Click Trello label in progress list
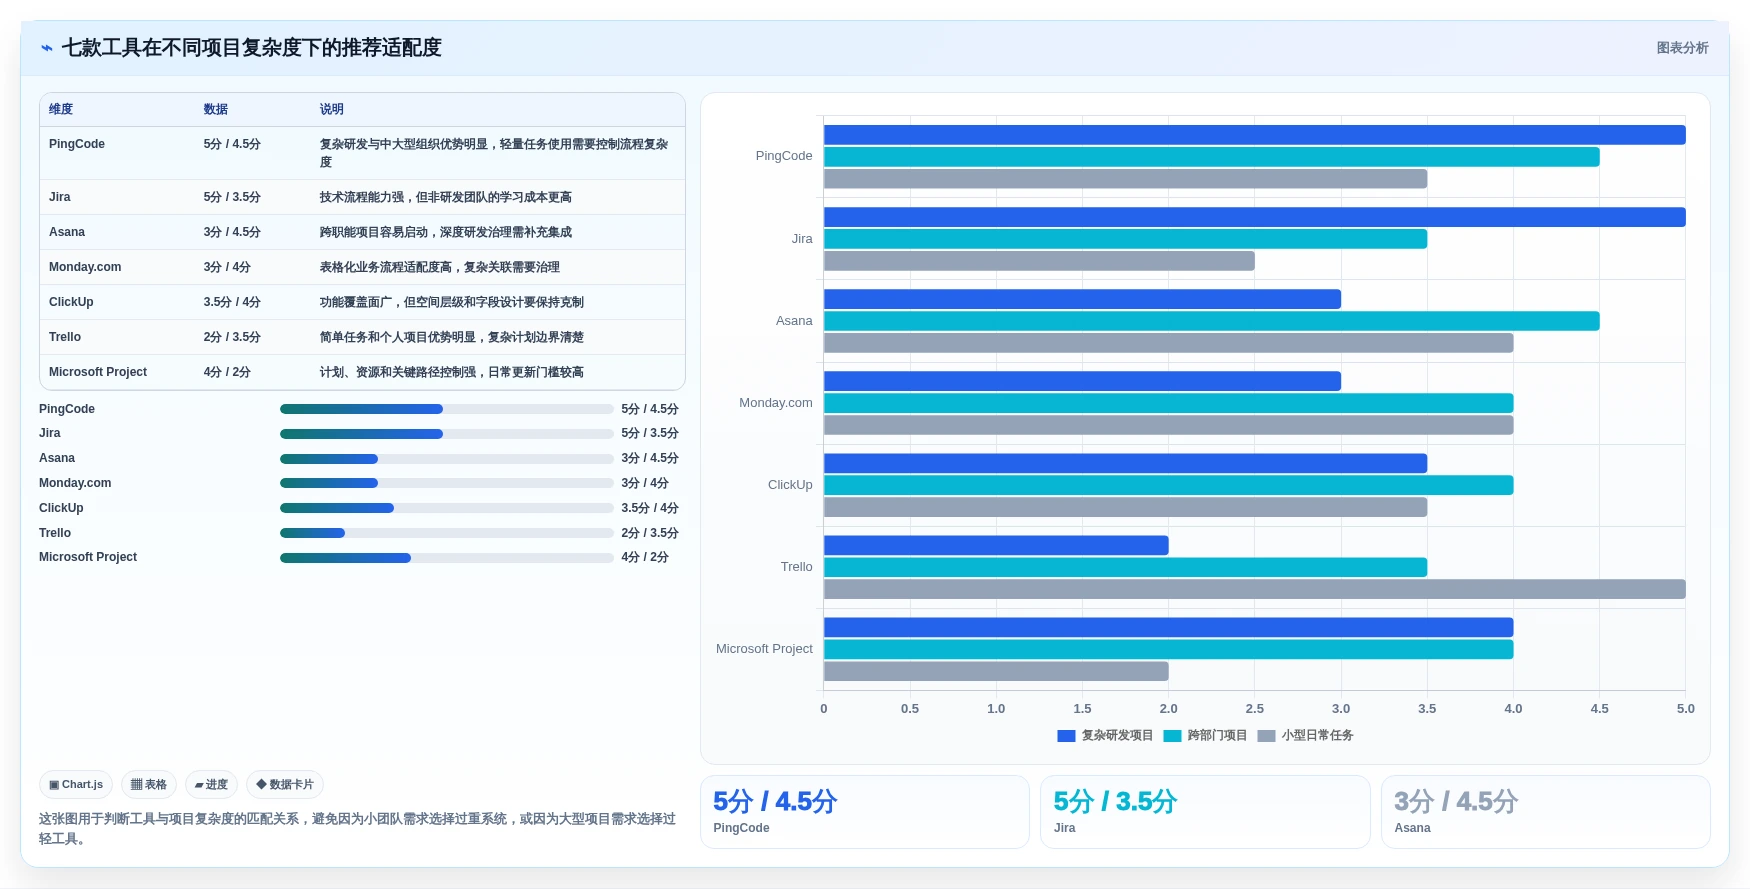 tap(55, 533)
